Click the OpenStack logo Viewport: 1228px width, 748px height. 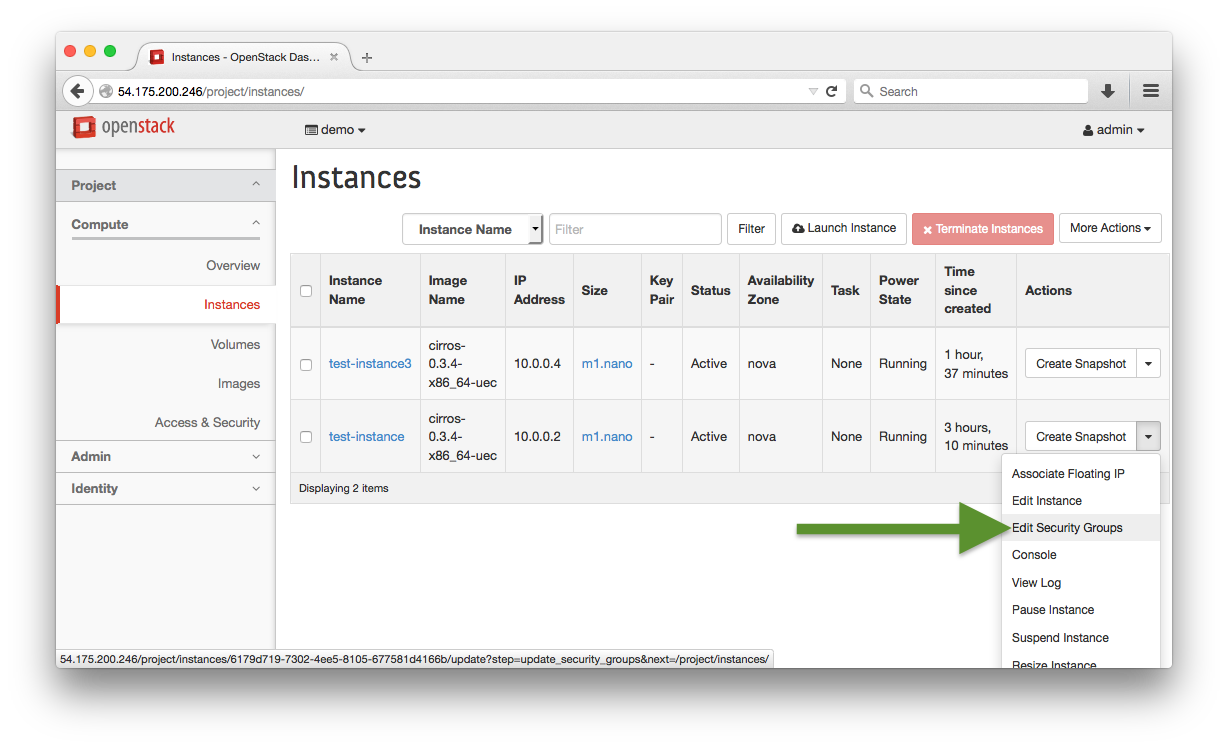pos(124,127)
